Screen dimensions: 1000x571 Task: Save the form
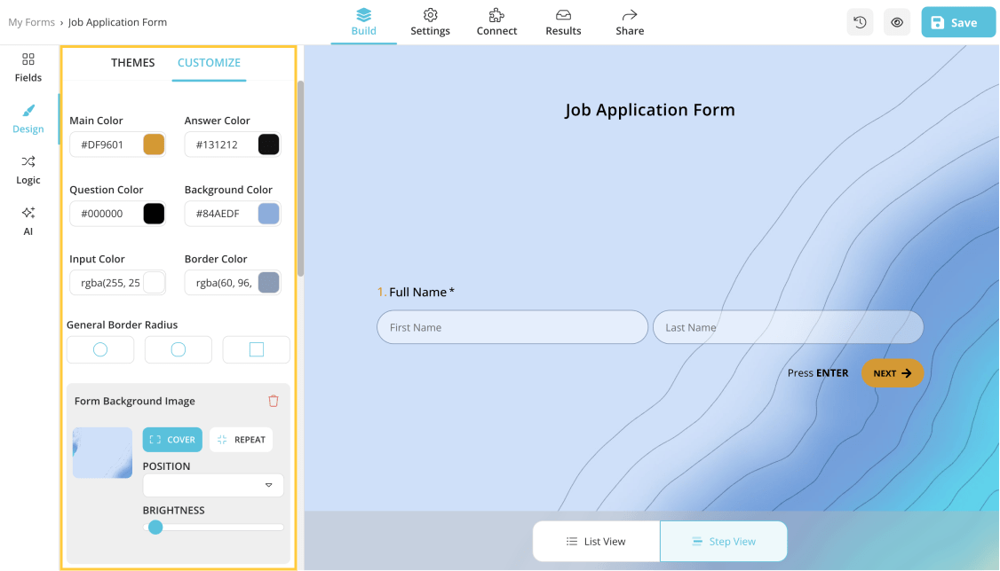coord(958,22)
